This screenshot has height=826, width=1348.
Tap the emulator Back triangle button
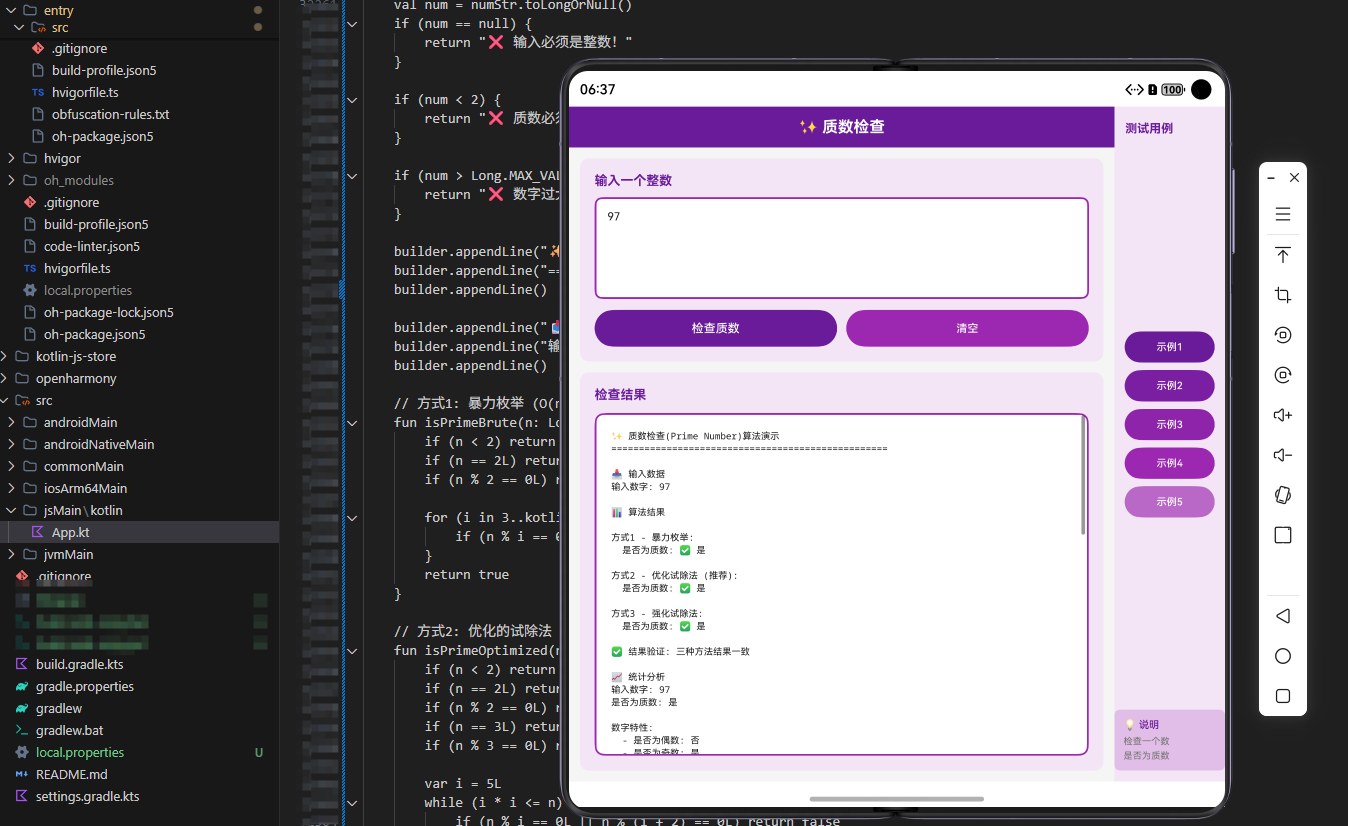click(1283, 616)
